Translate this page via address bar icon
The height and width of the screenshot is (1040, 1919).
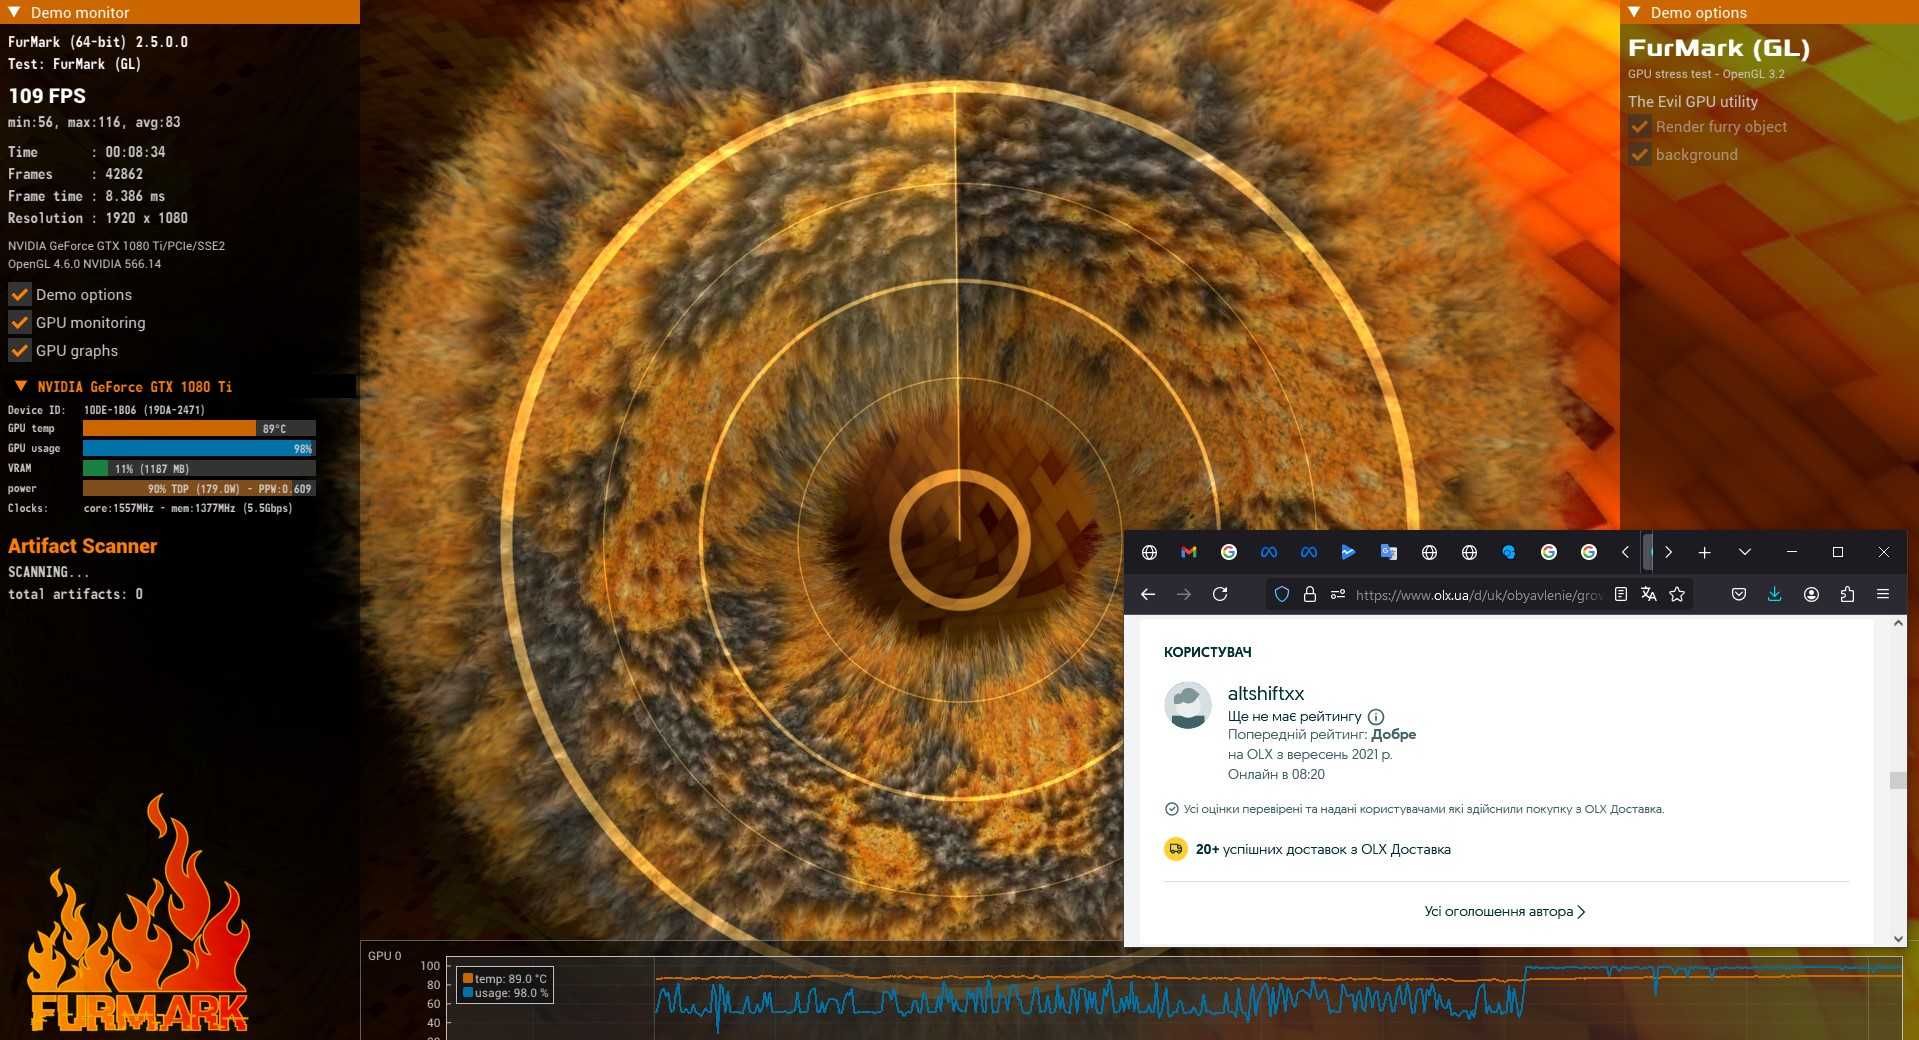pyautogui.click(x=1649, y=594)
